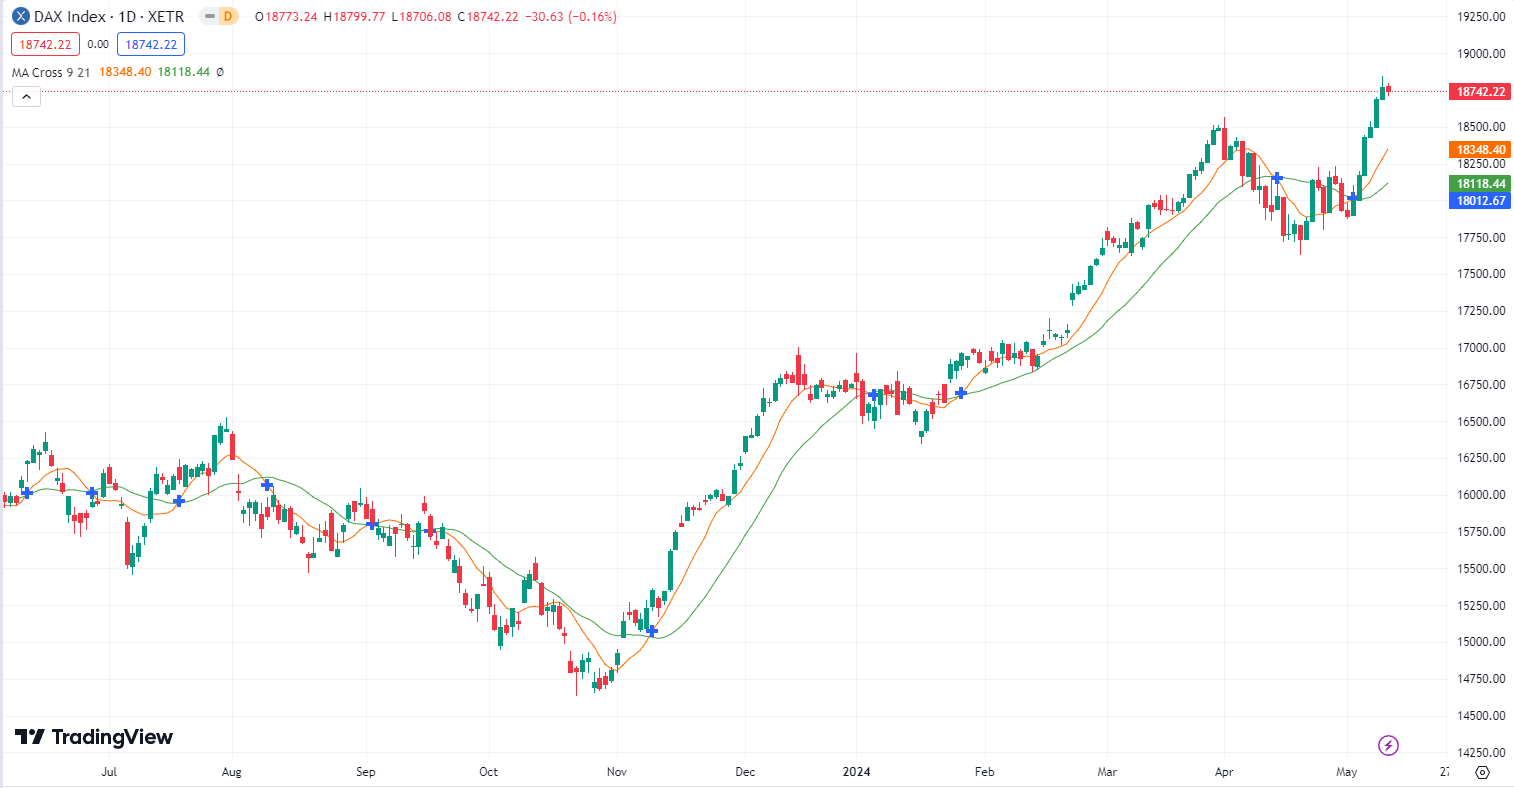Click orange 18348.40 value in MA Cross legend
This screenshot has height=788, width=1514.
pyautogui.click(x=125, y=72)
